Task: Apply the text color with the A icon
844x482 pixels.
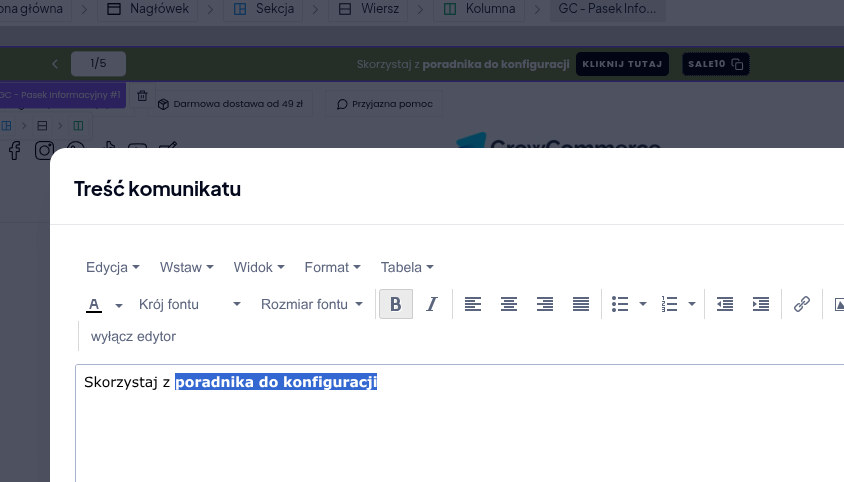Action: pos(94,304)
